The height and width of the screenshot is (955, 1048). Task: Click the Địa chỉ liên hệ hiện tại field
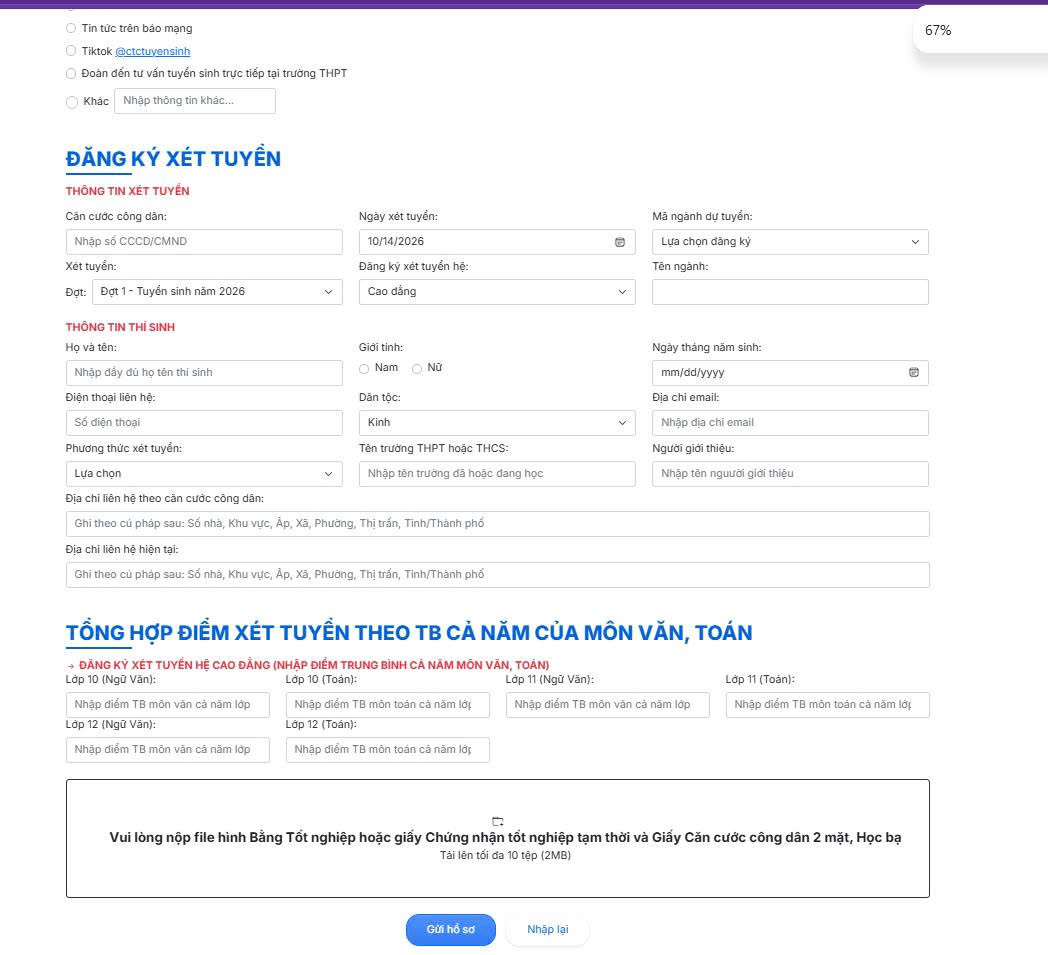pyautogui.click(x=497, y=575)
